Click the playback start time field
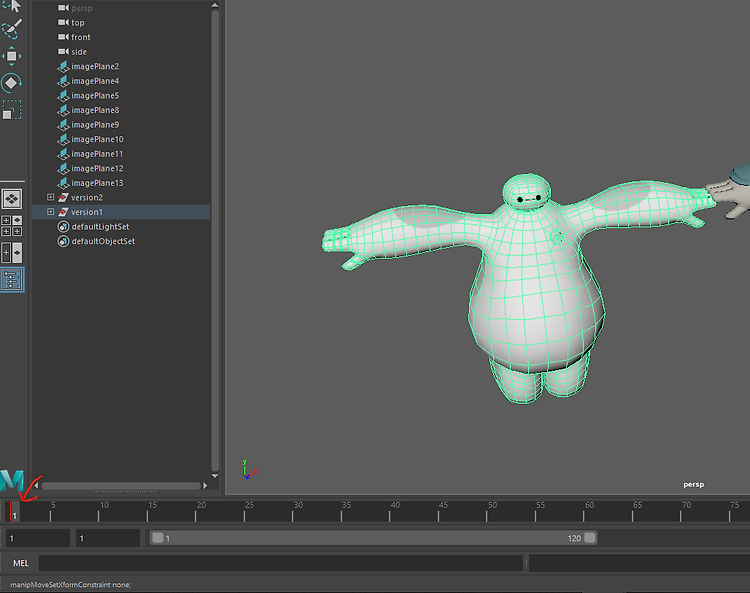The width and height of the screenshot is (750, 593). 108,538
